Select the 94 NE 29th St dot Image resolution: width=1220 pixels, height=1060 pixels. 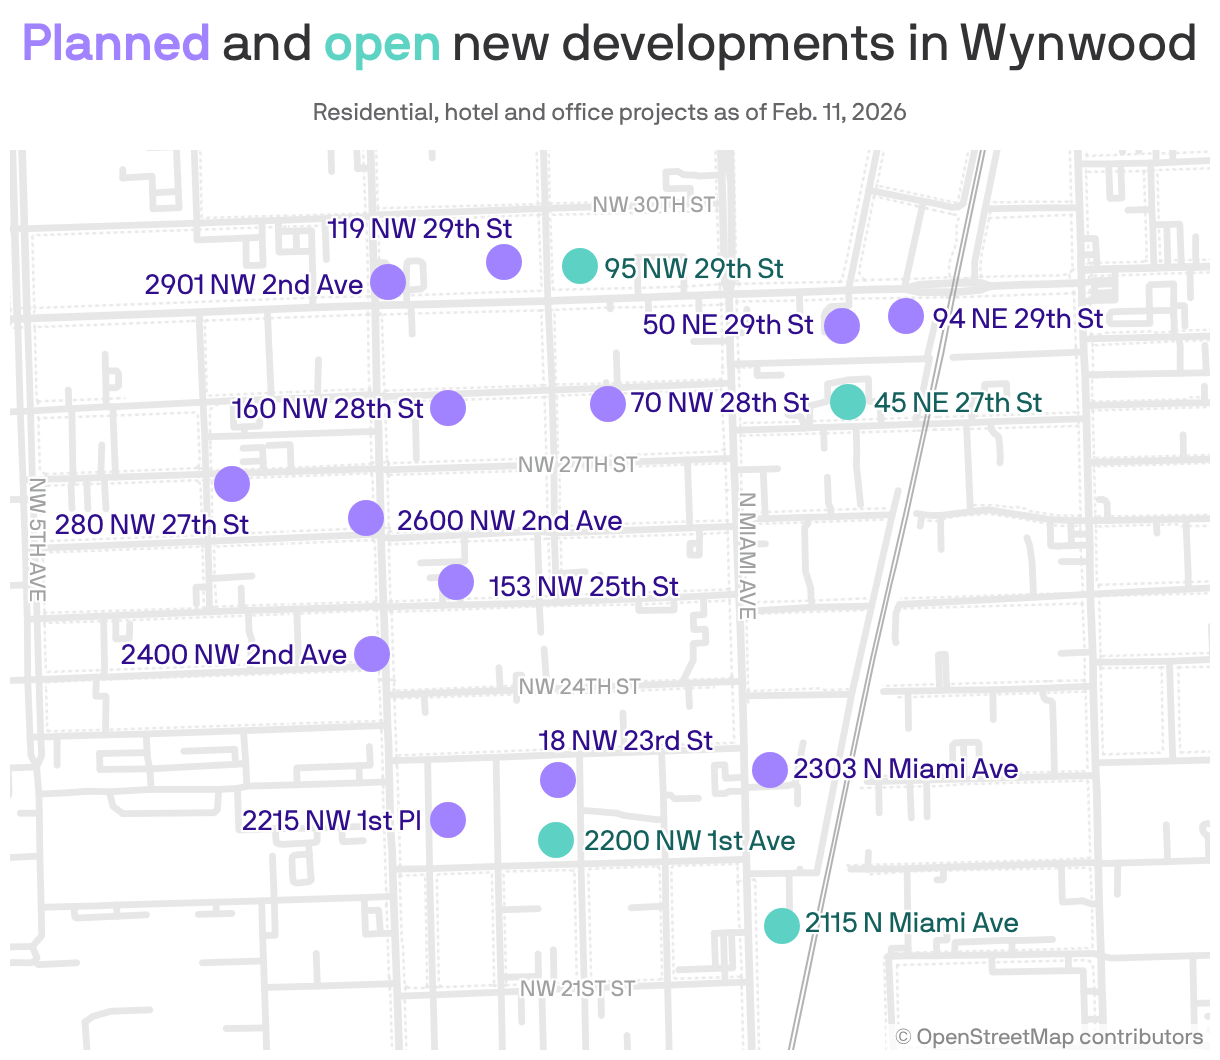tap(905, 315)
